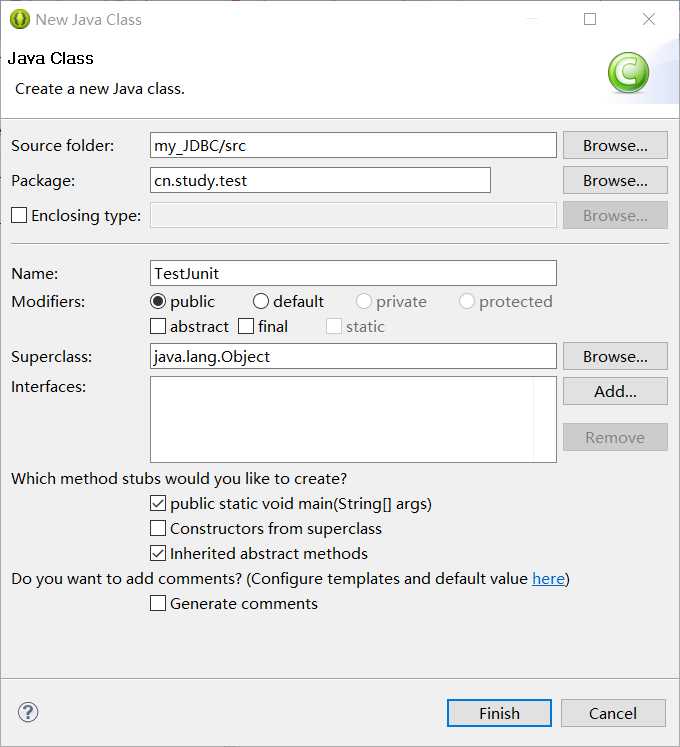The image size is (680, 747).
Task: Check the final modifier checkbox
Action: [246, 326]
